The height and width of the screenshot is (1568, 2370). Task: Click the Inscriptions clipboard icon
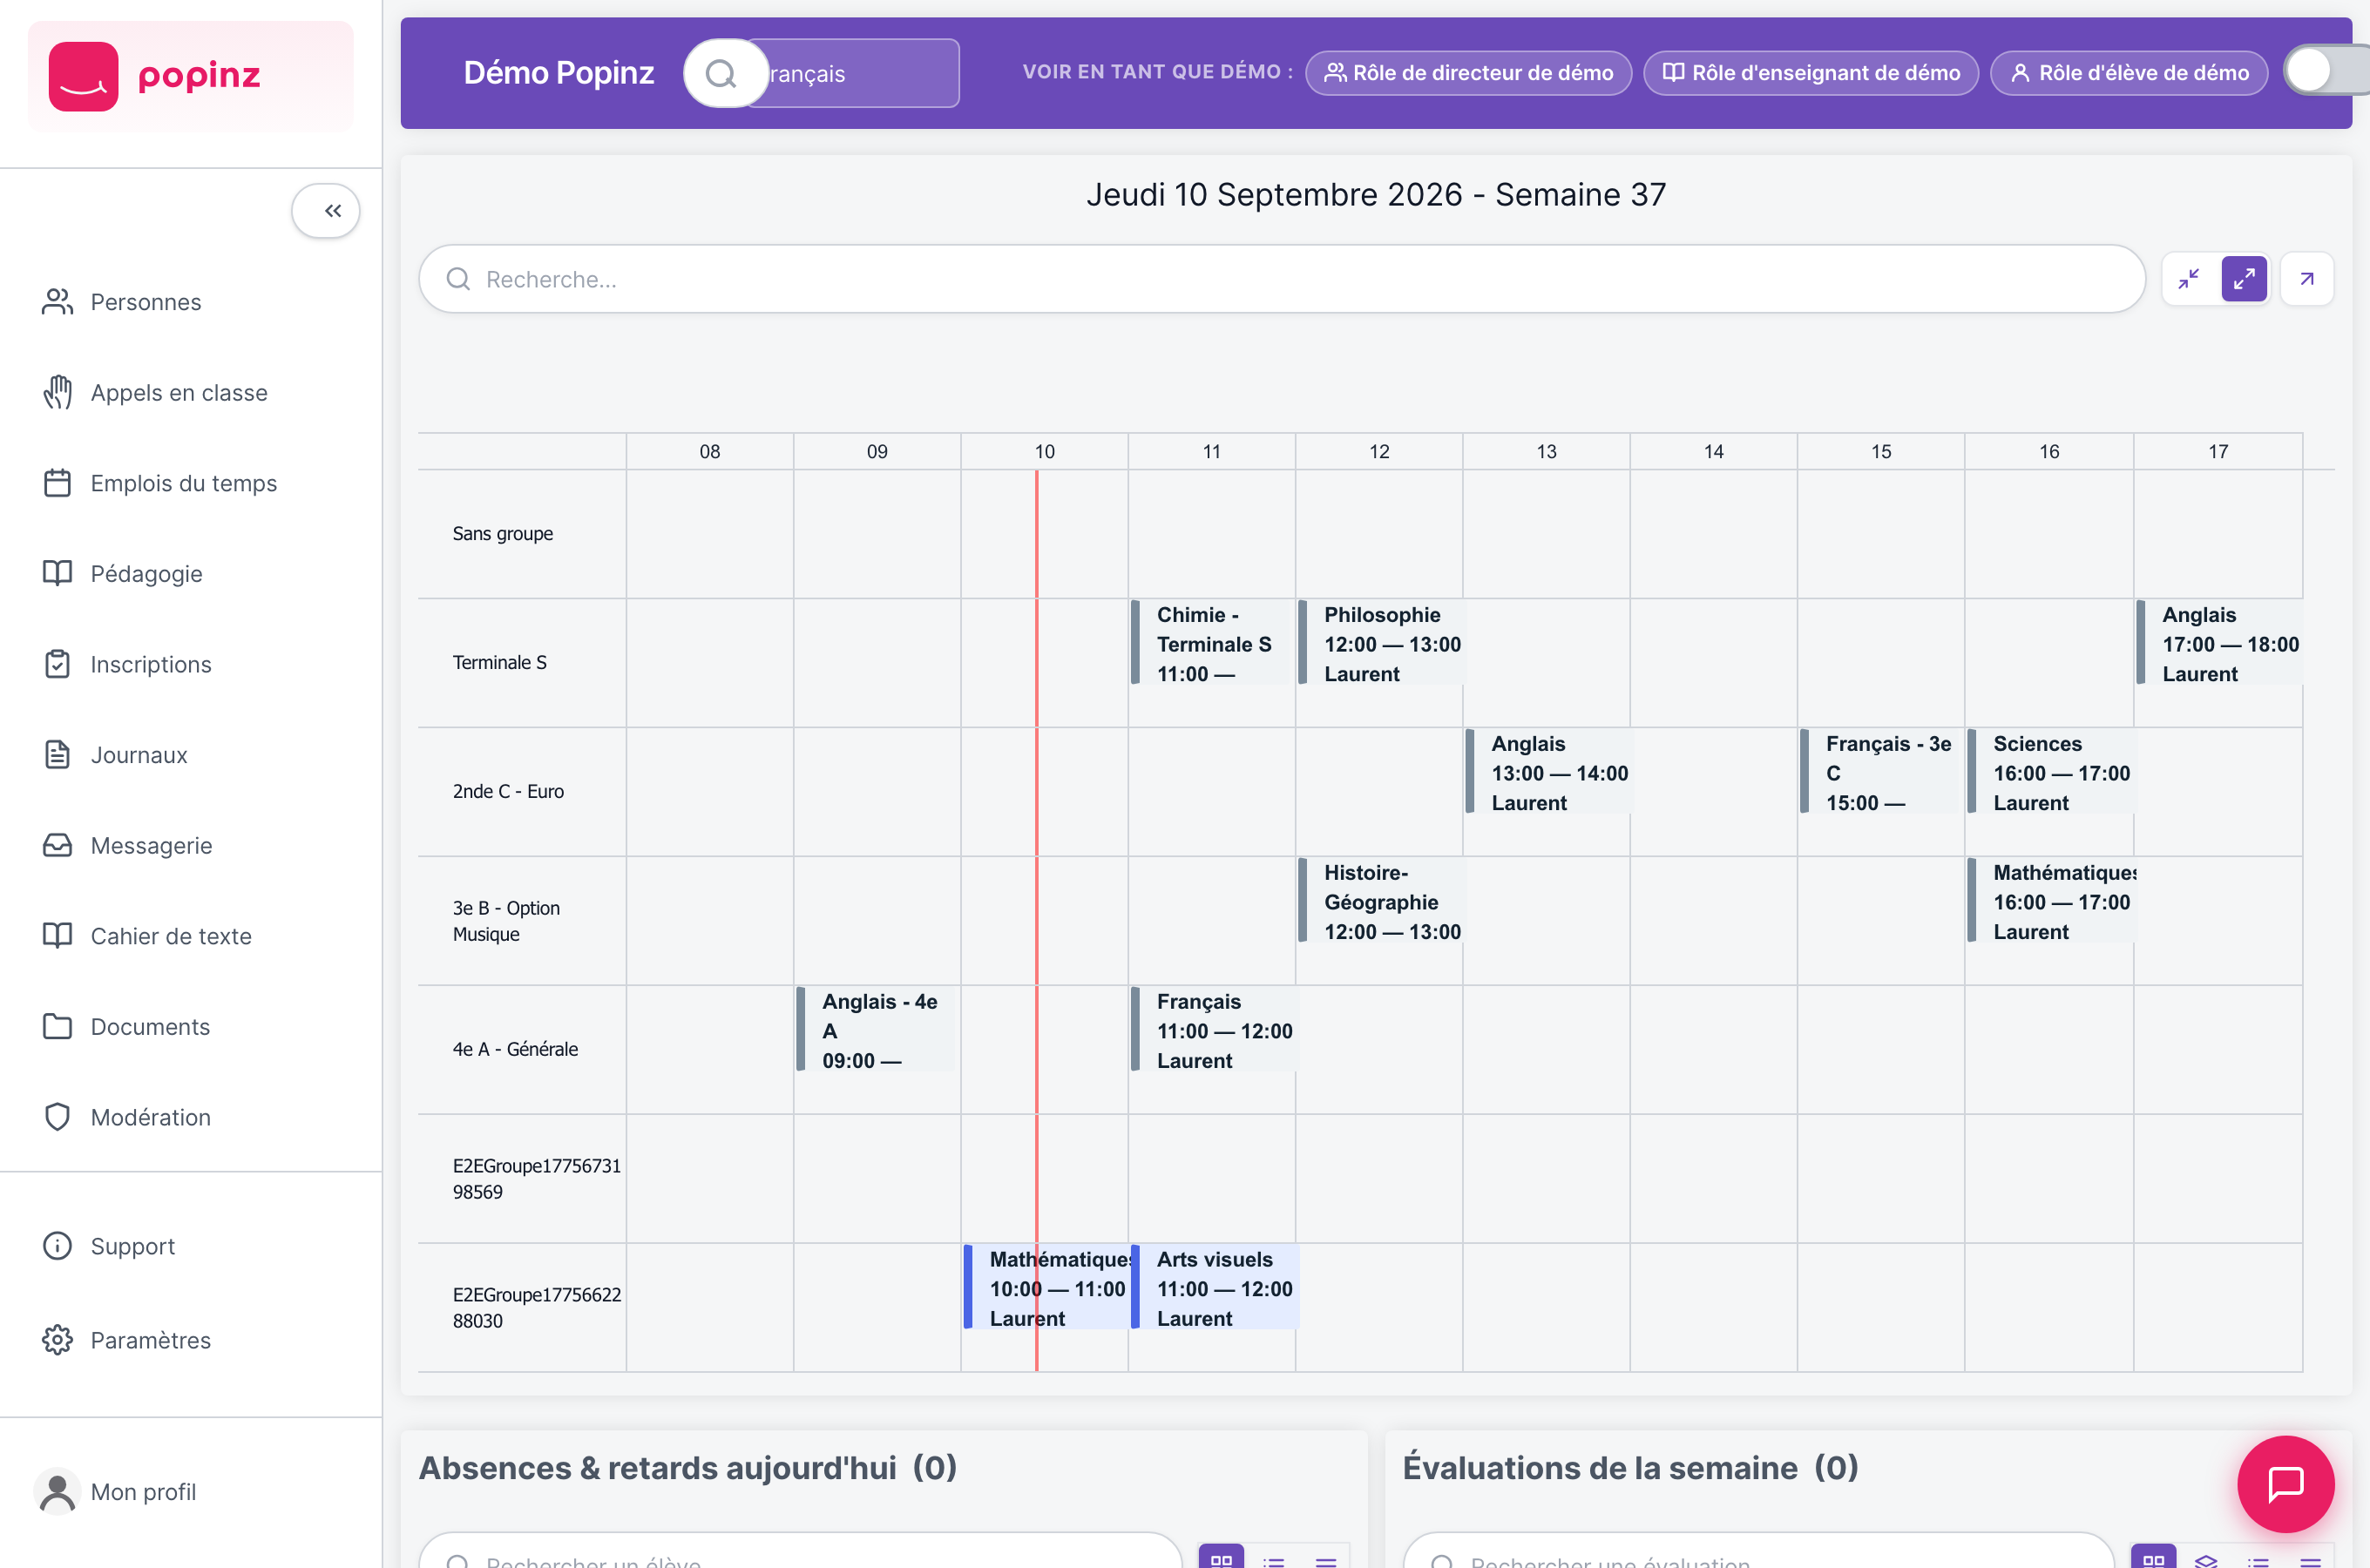pyautogui.click(x=57, y=664)
